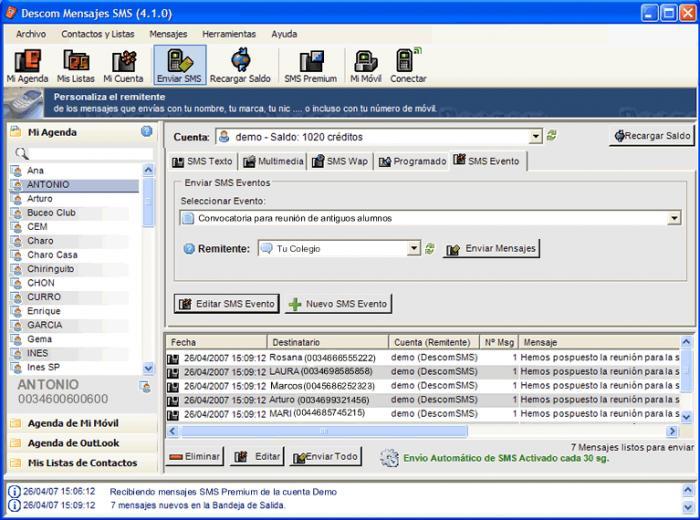Screen dimensions: 700x520
Task: Open the Mis Listas toolbar icon
Action: tap(75, 66)
